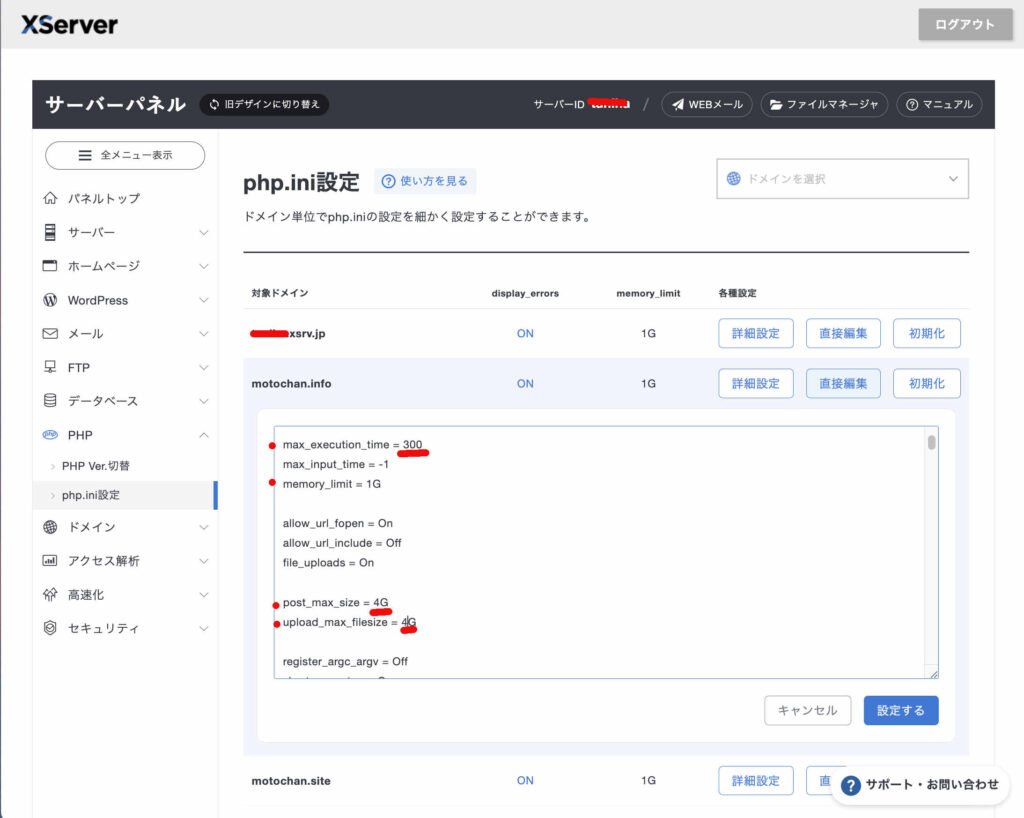Click the ドメイン globe icon in sidebar
The width and height of the screenshot is (1024, 818).
click(x=50, y=527)
